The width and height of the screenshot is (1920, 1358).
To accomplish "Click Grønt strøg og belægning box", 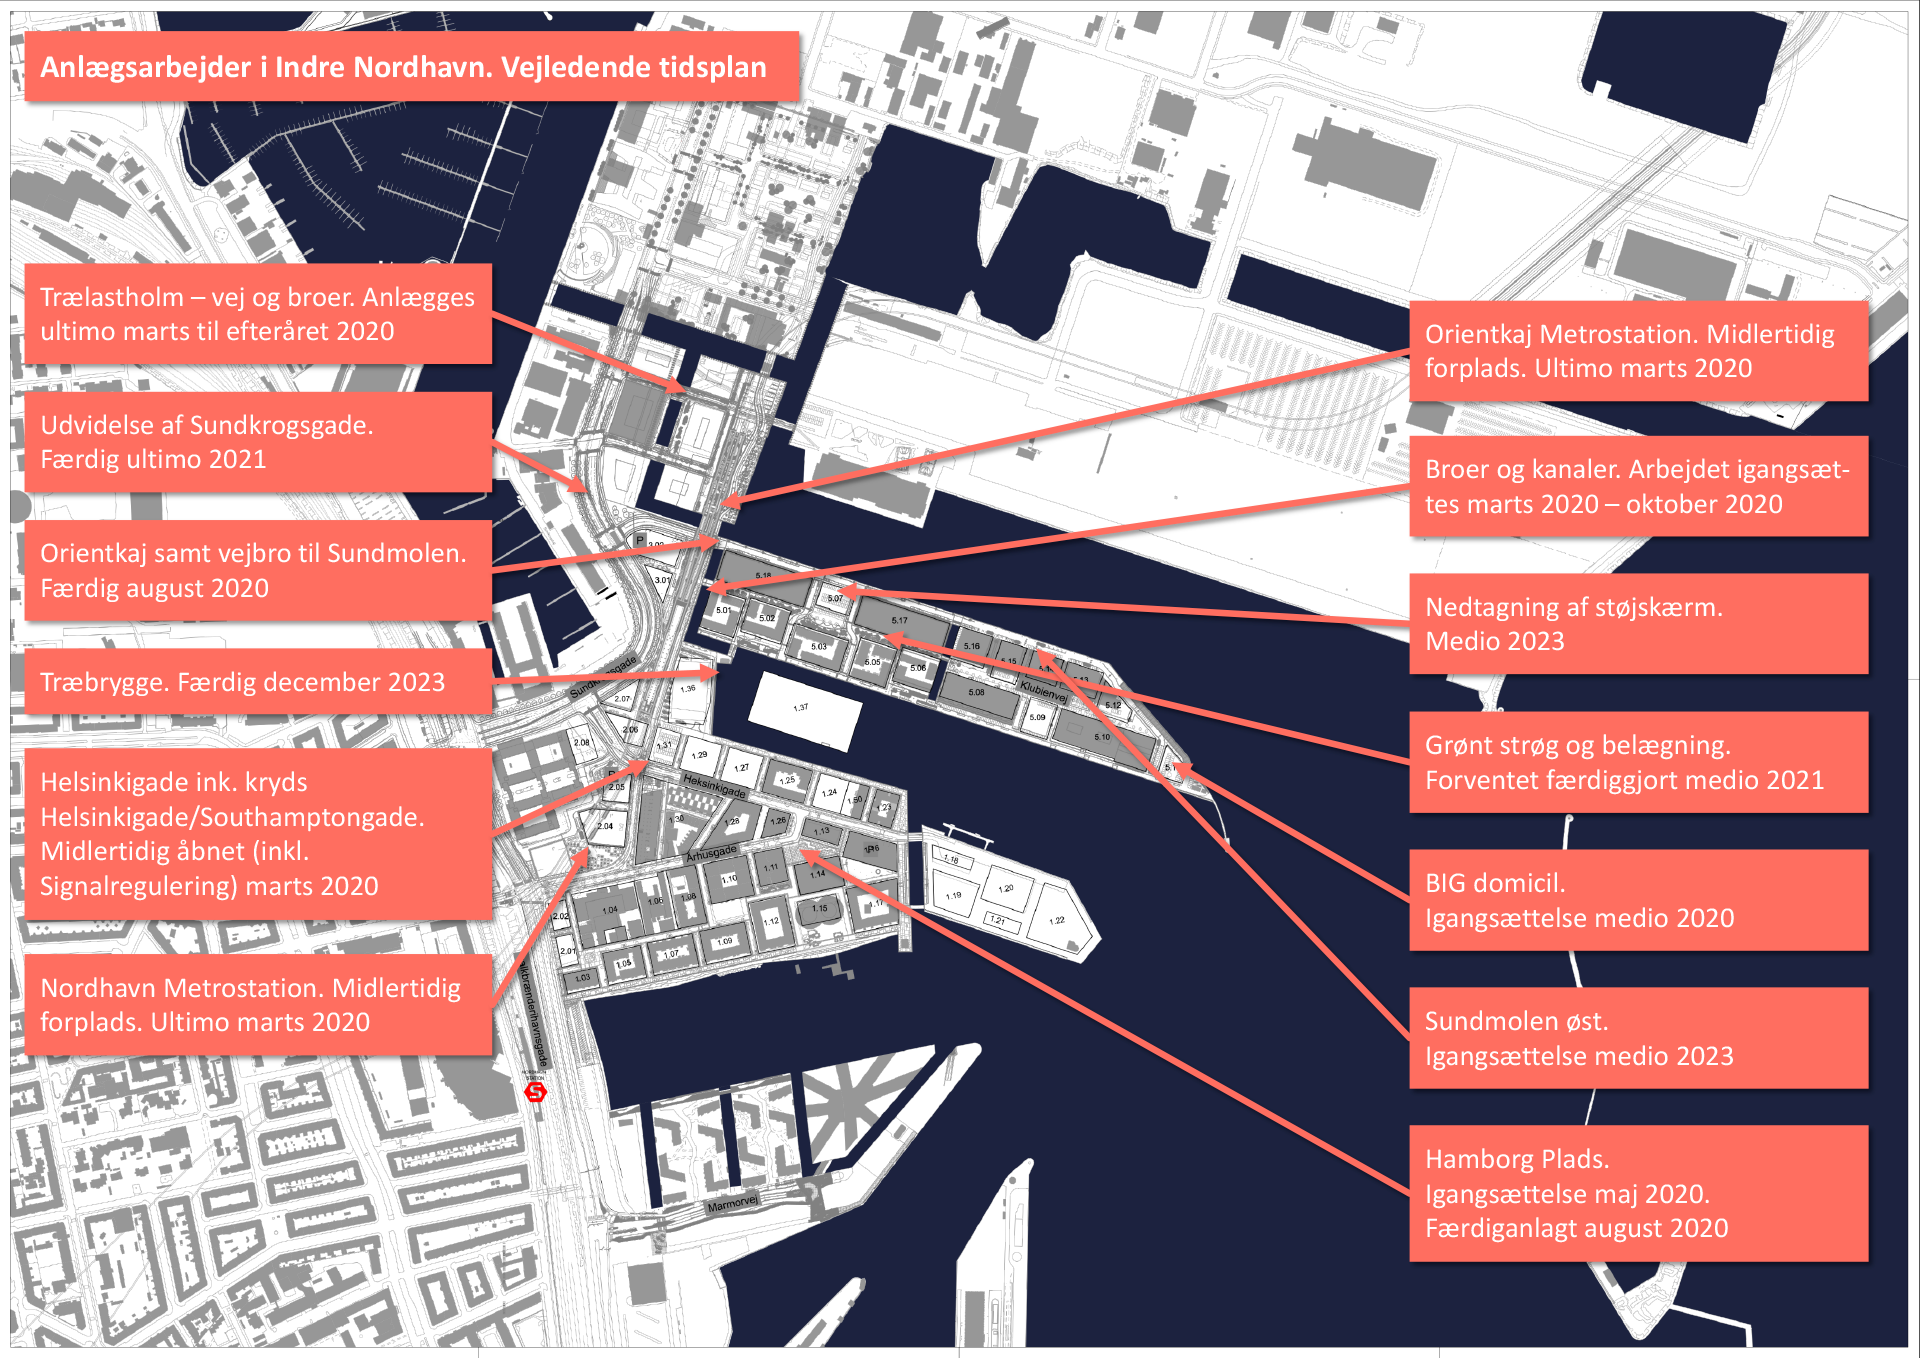I will pyautogui.click(x=1638, y=762).
